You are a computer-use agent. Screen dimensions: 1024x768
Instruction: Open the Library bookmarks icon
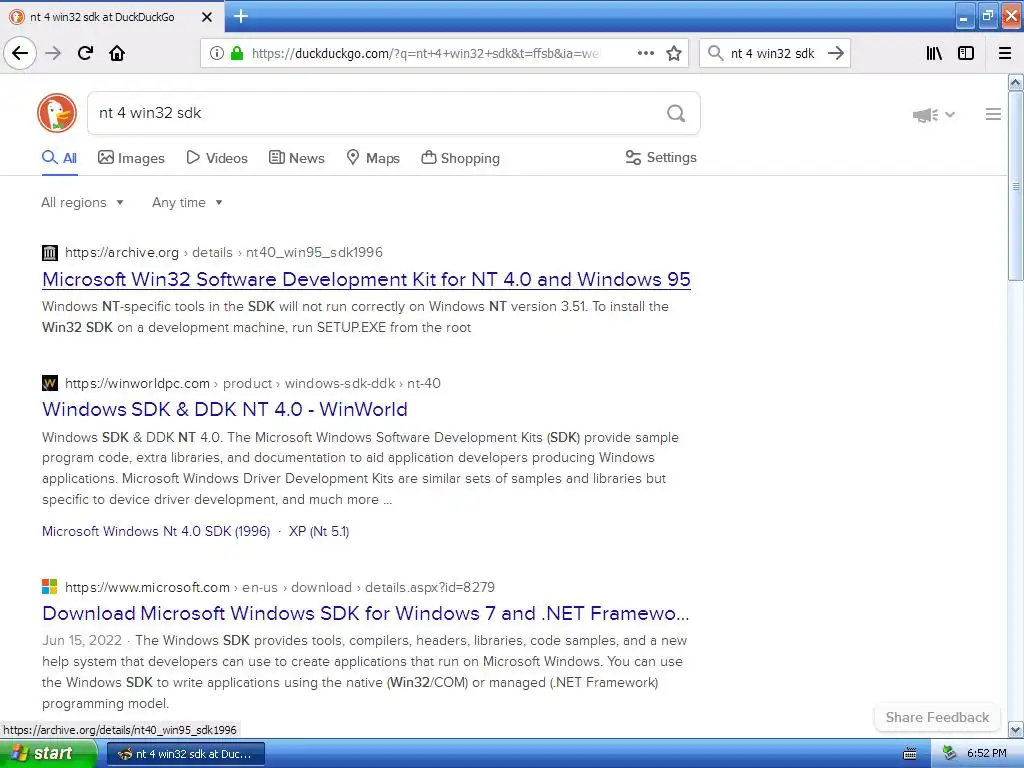point(934,53)
